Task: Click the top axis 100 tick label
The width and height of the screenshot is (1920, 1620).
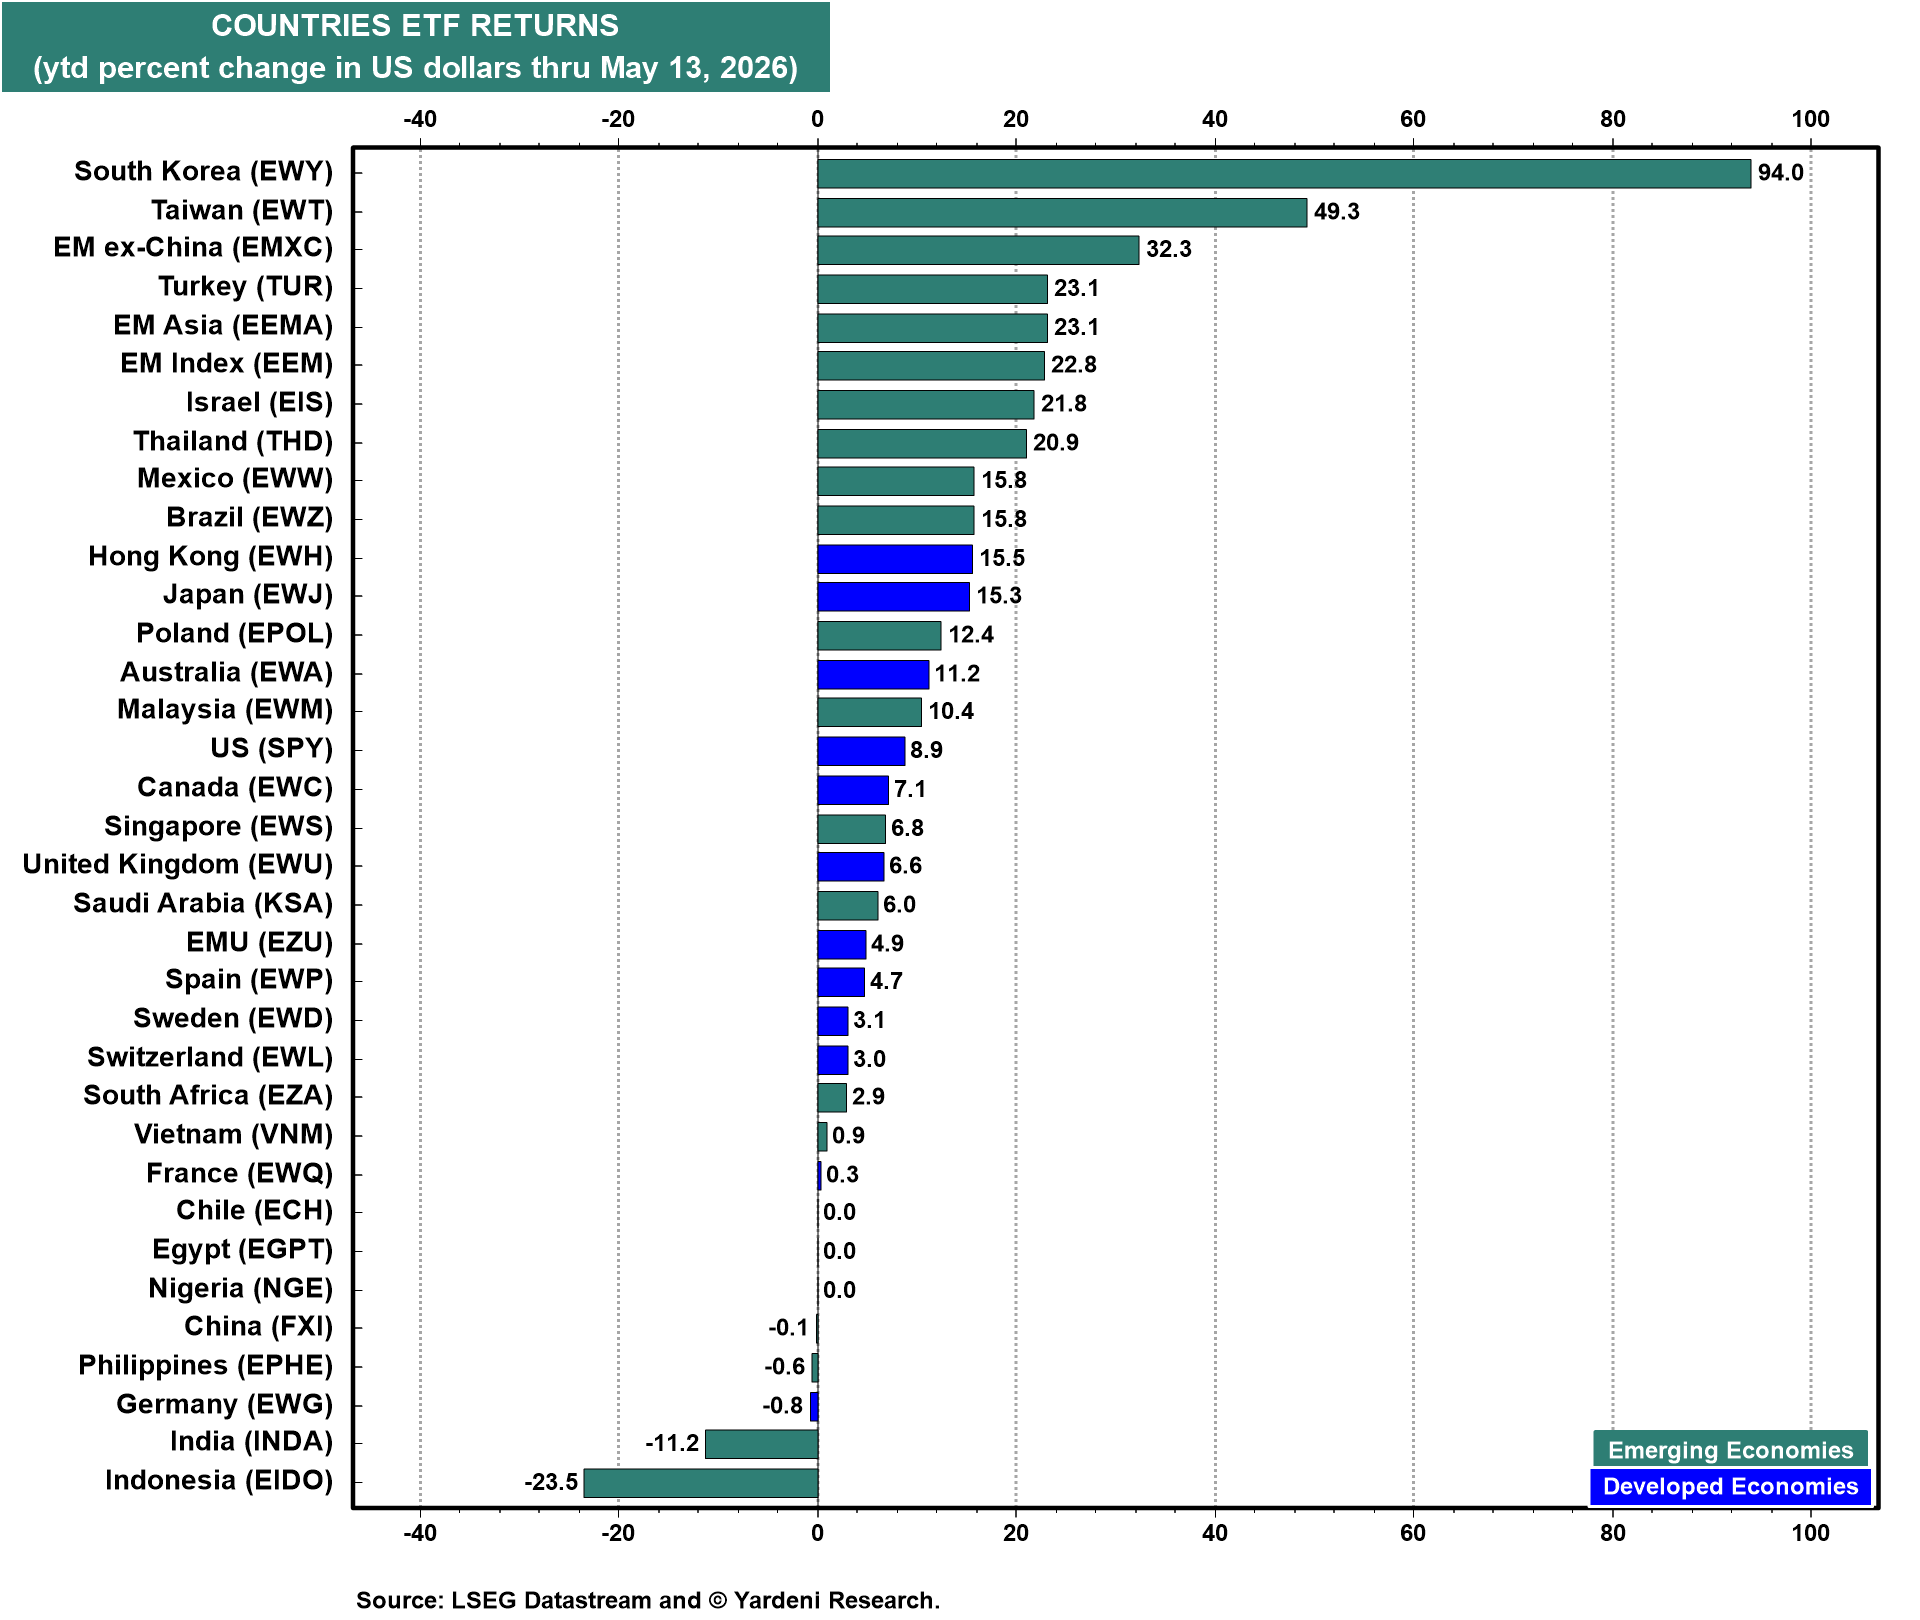Action: pyautogui.click(x=1811, y=119)
